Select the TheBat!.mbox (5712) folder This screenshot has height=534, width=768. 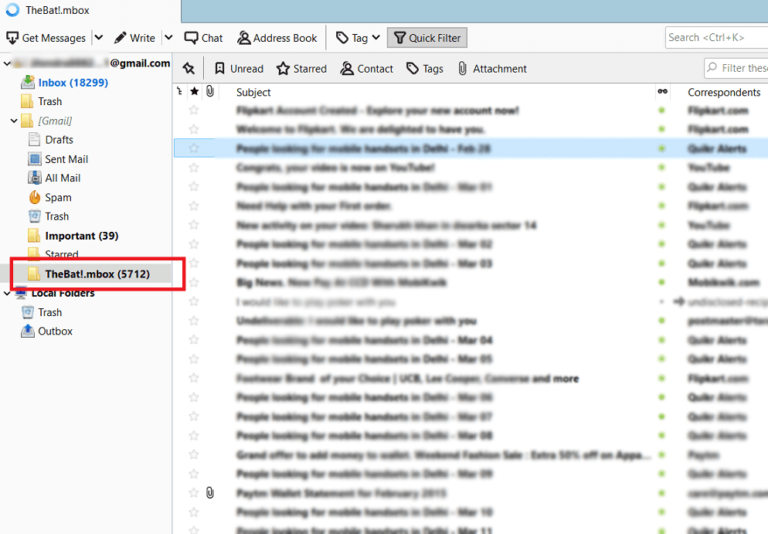tap(97, 274)
